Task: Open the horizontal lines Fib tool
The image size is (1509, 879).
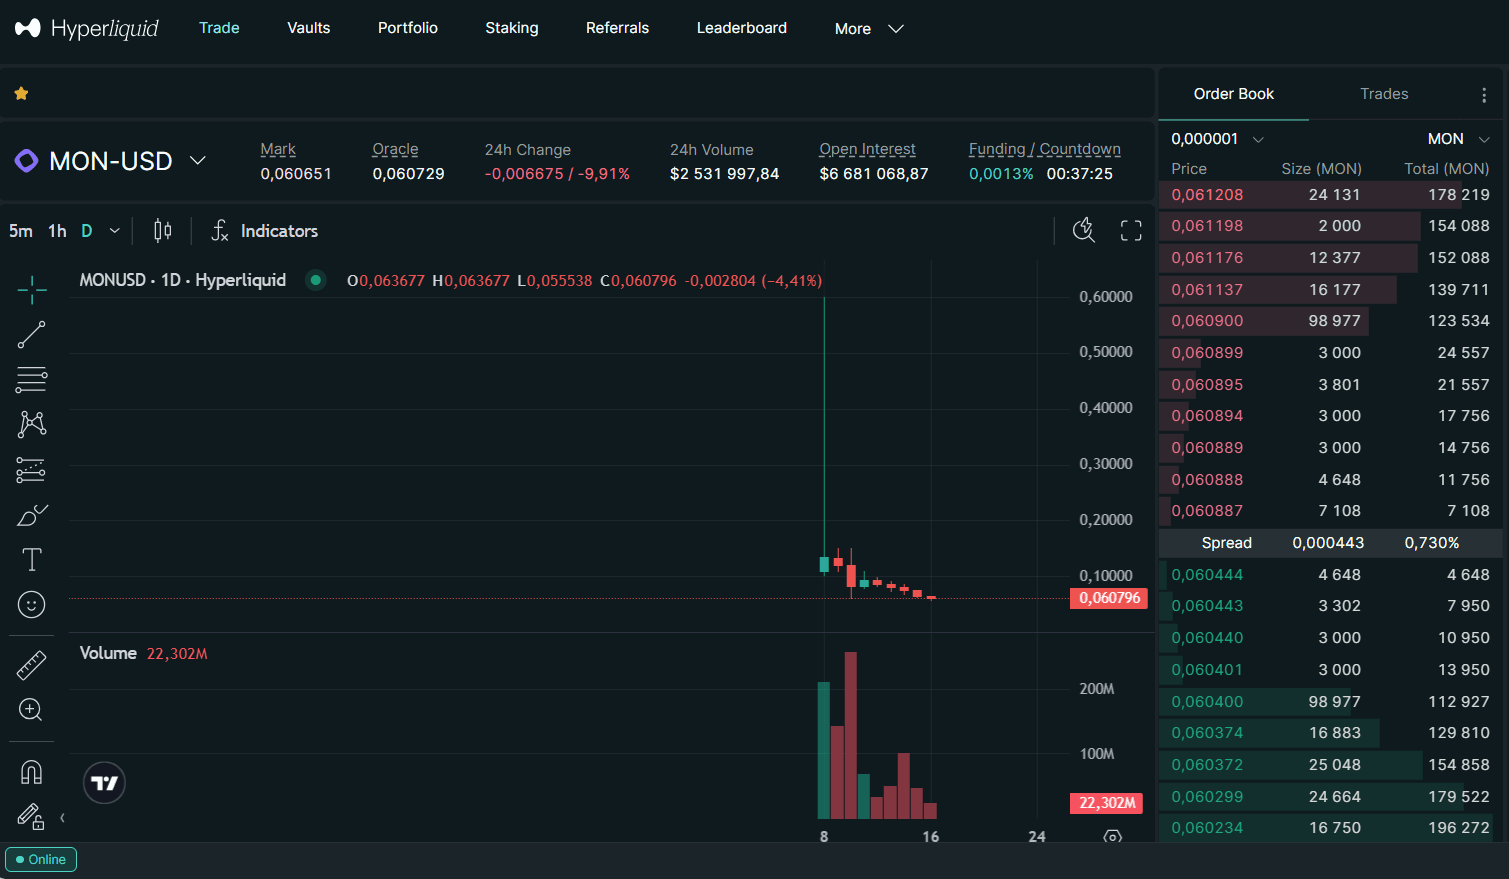Action: [32, 380]
